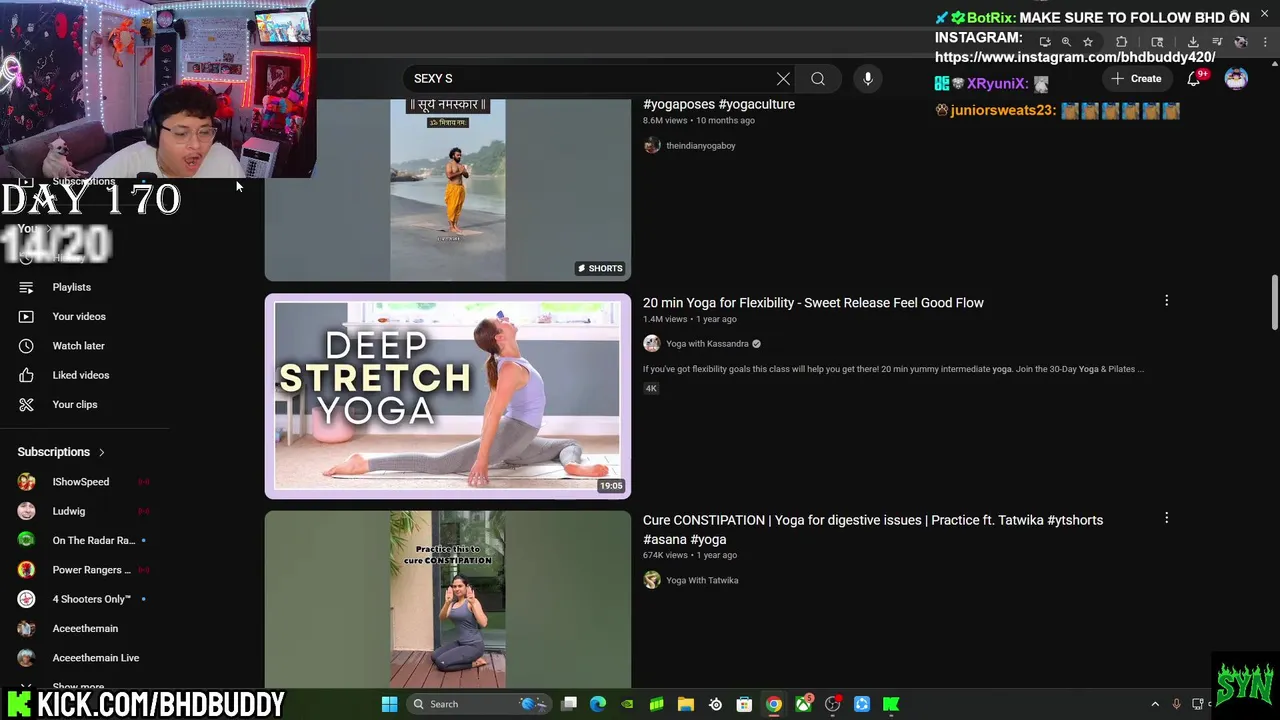Open the YouTube account avatar menu
This screenshot has width=1280, height=720.
1236,79
